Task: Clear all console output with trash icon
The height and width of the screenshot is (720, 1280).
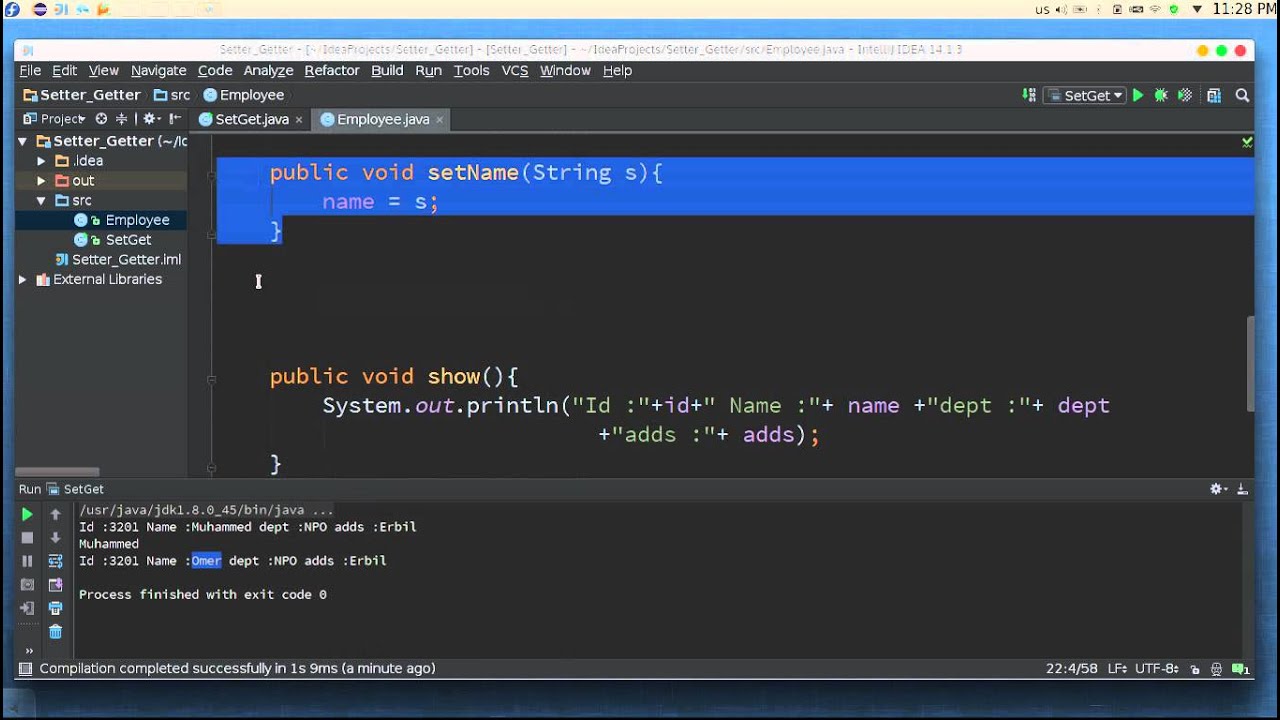Action: tap(55, 632)
